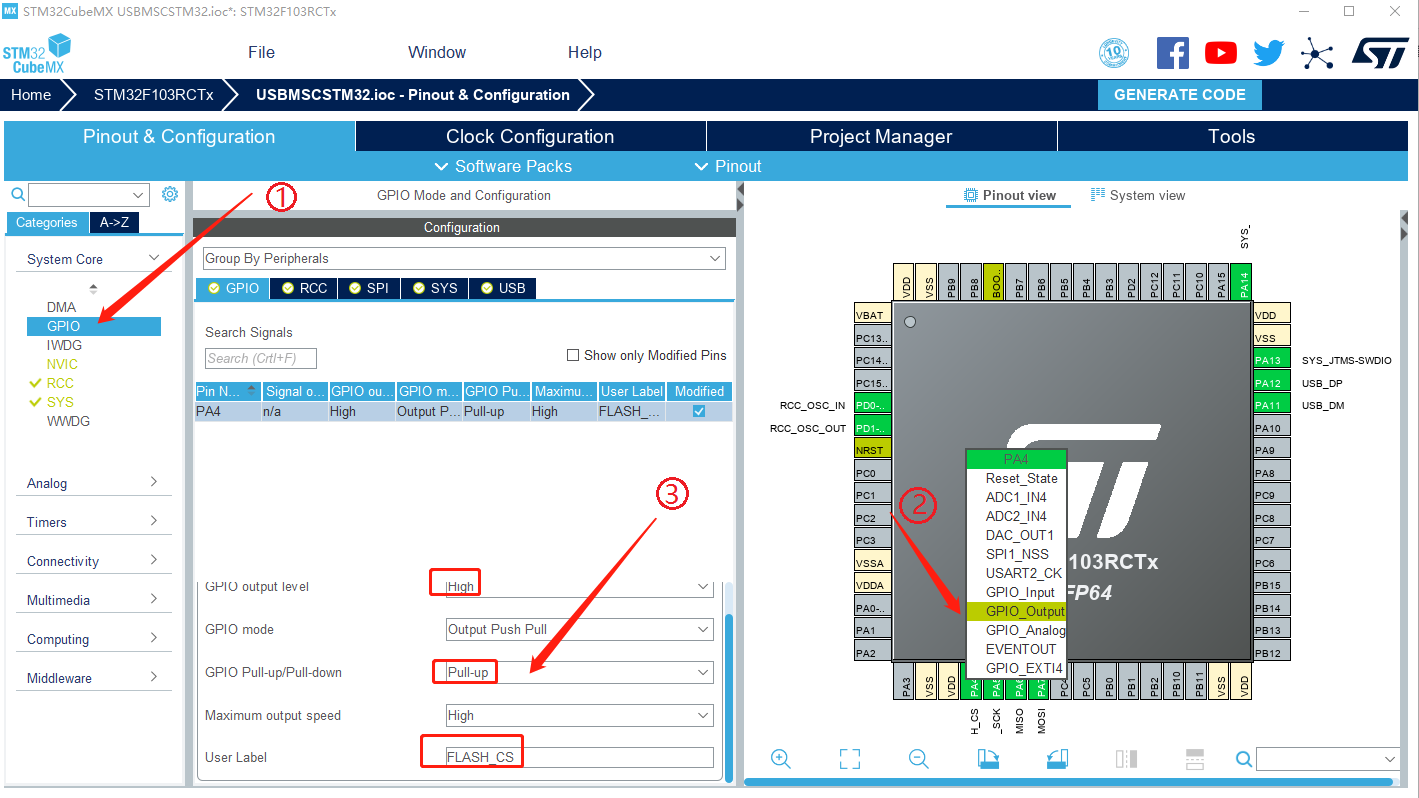Rotate the chip counter-clockwise

coord(1058,758)
